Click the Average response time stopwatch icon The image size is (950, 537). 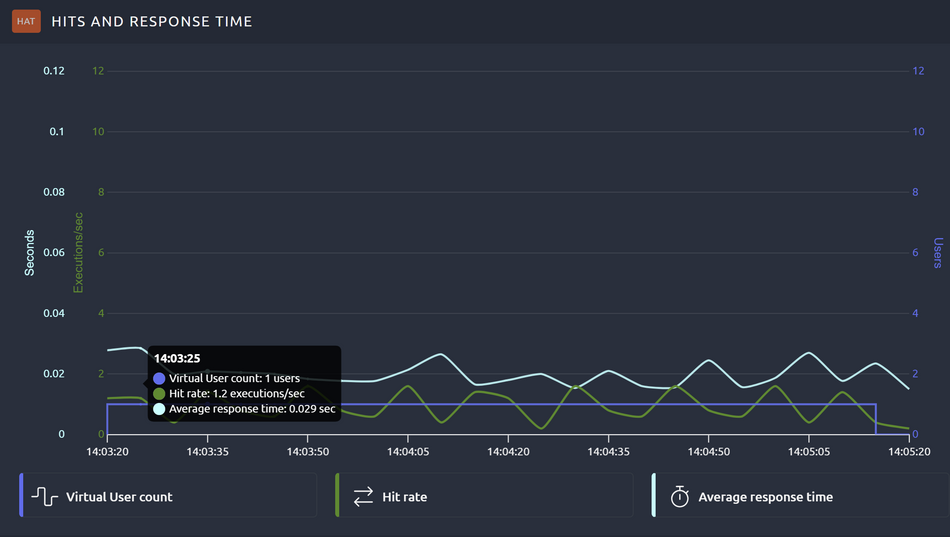click(x=679, y=496)
